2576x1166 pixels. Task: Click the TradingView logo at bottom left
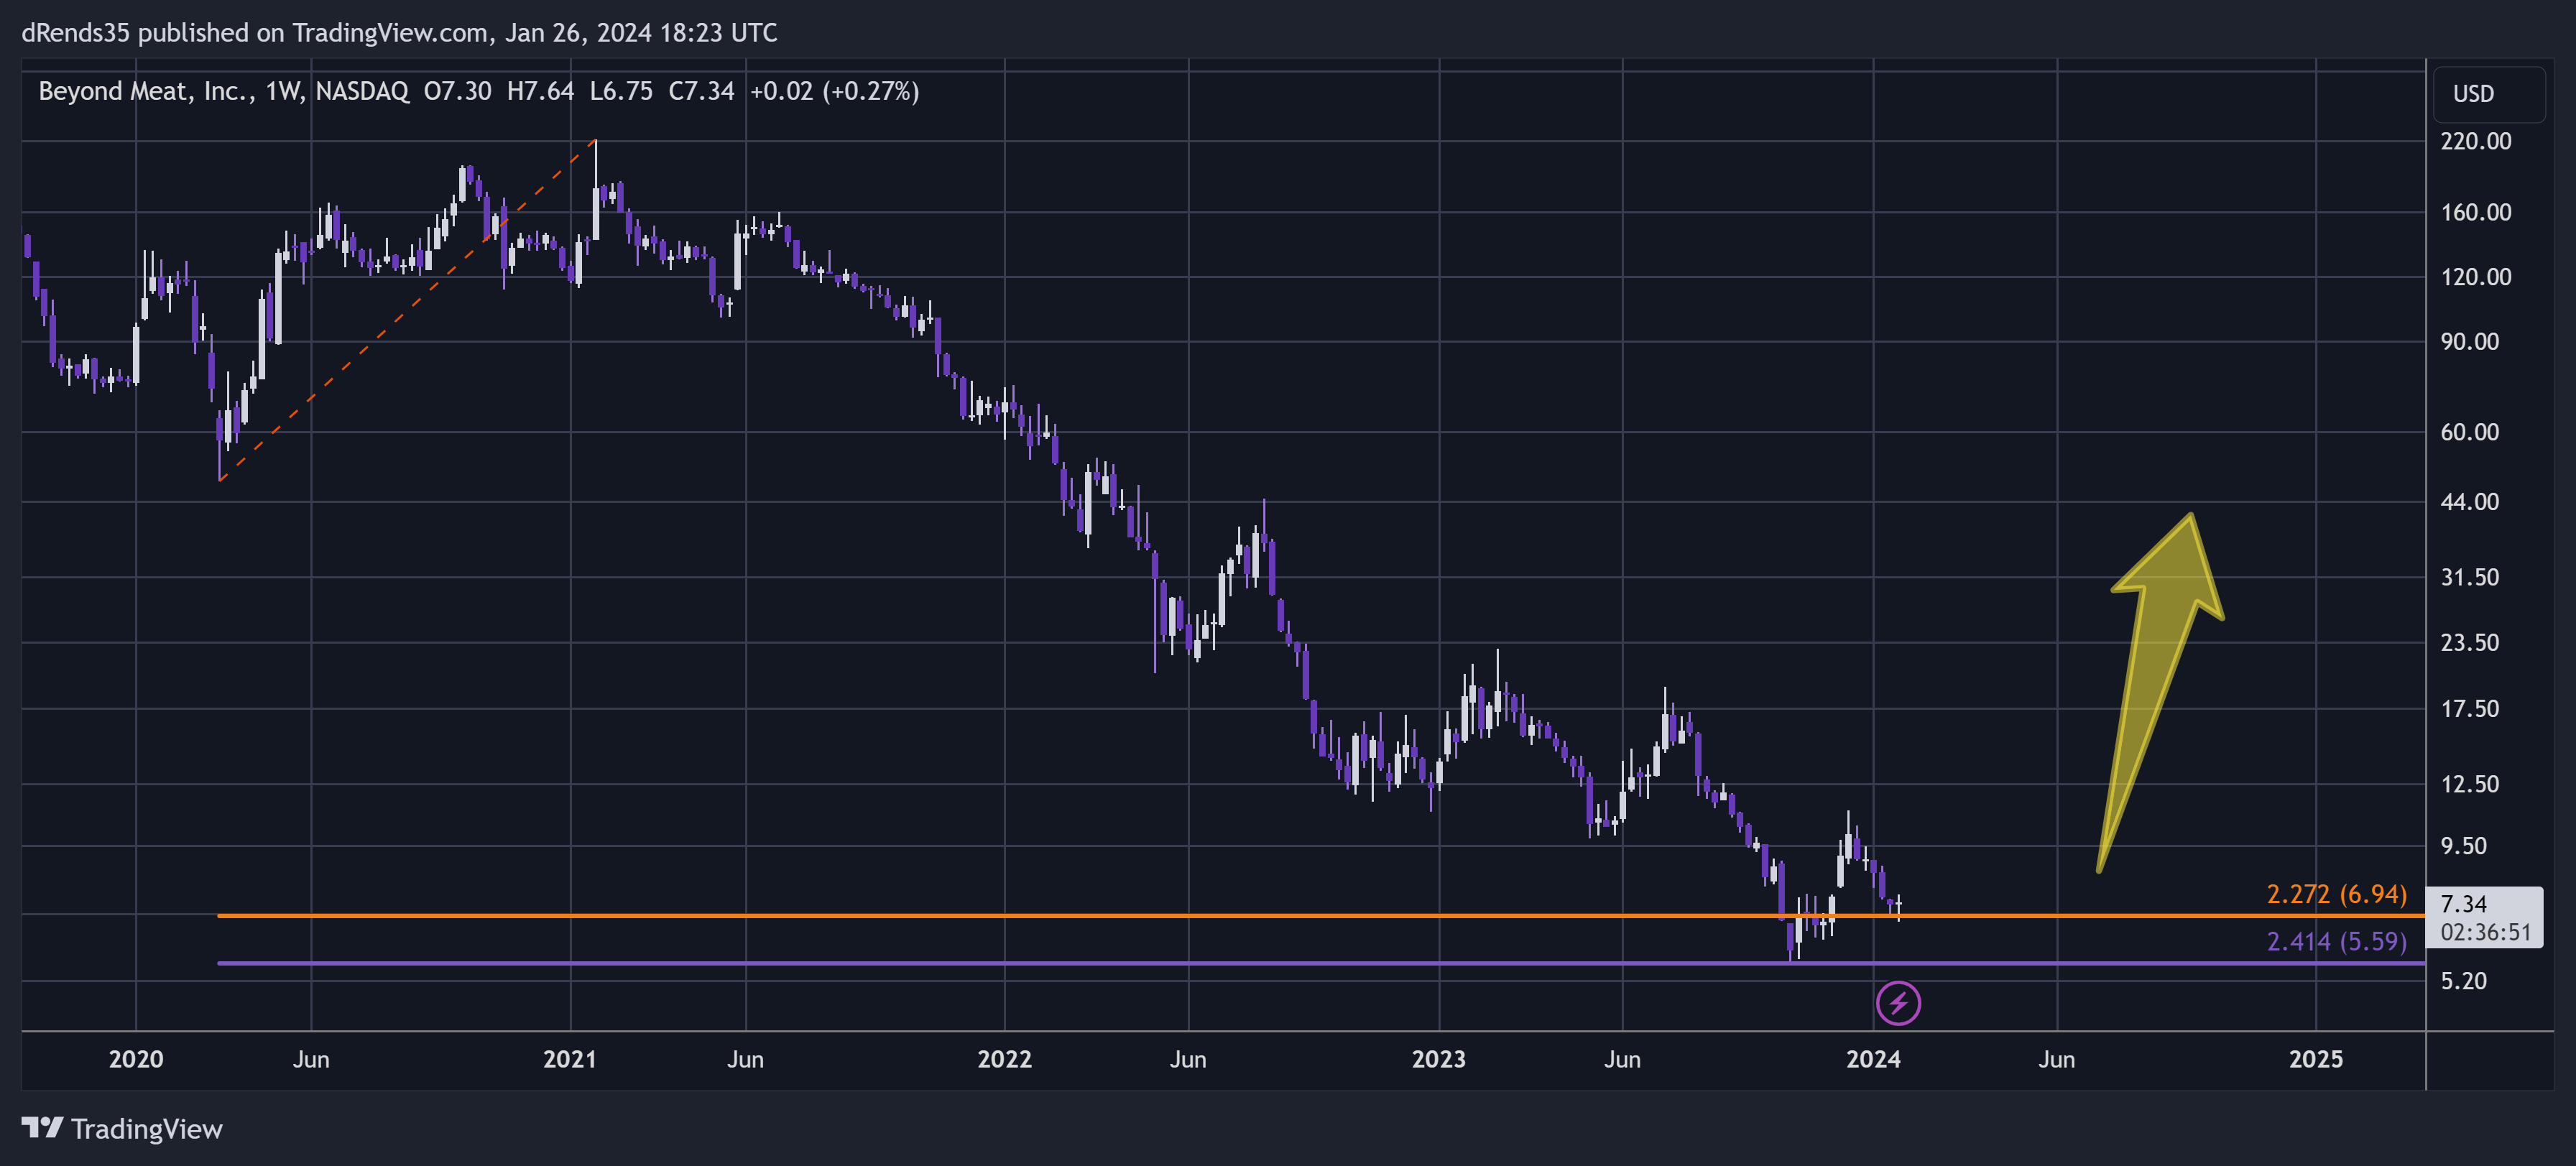122,1129
